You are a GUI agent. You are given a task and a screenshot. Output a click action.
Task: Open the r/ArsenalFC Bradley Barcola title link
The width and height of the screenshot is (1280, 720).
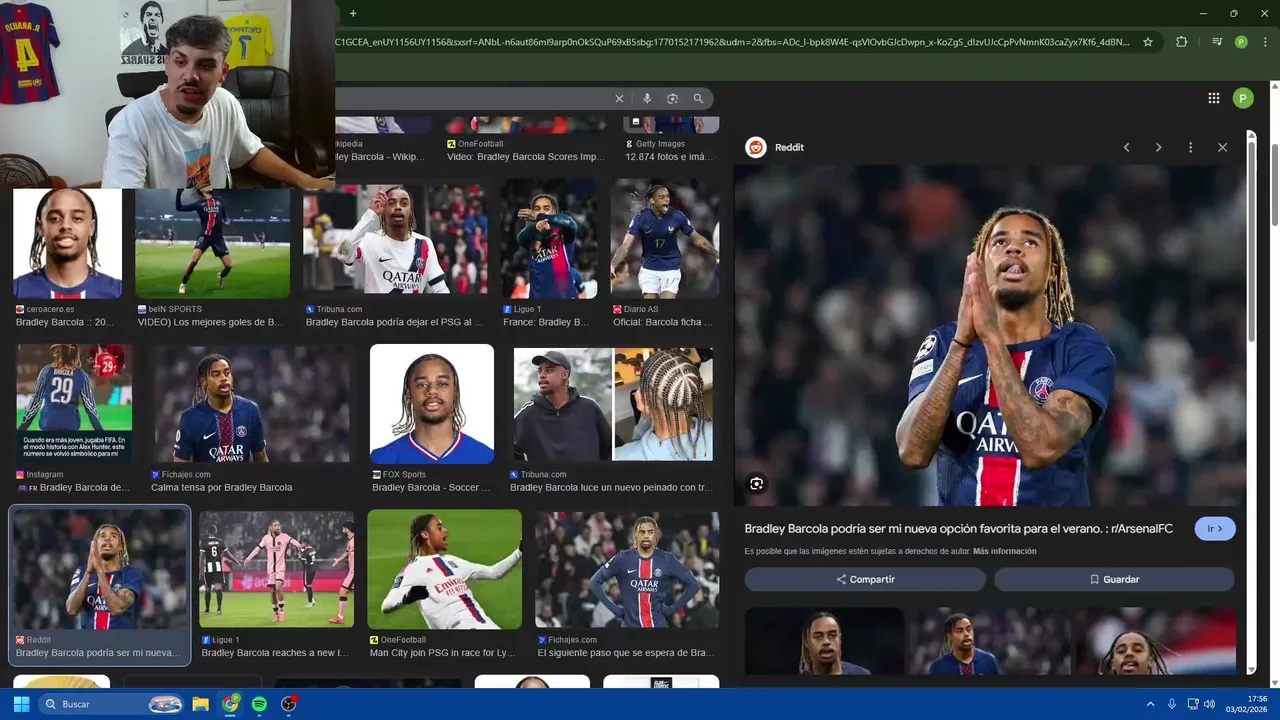point(958,528)
